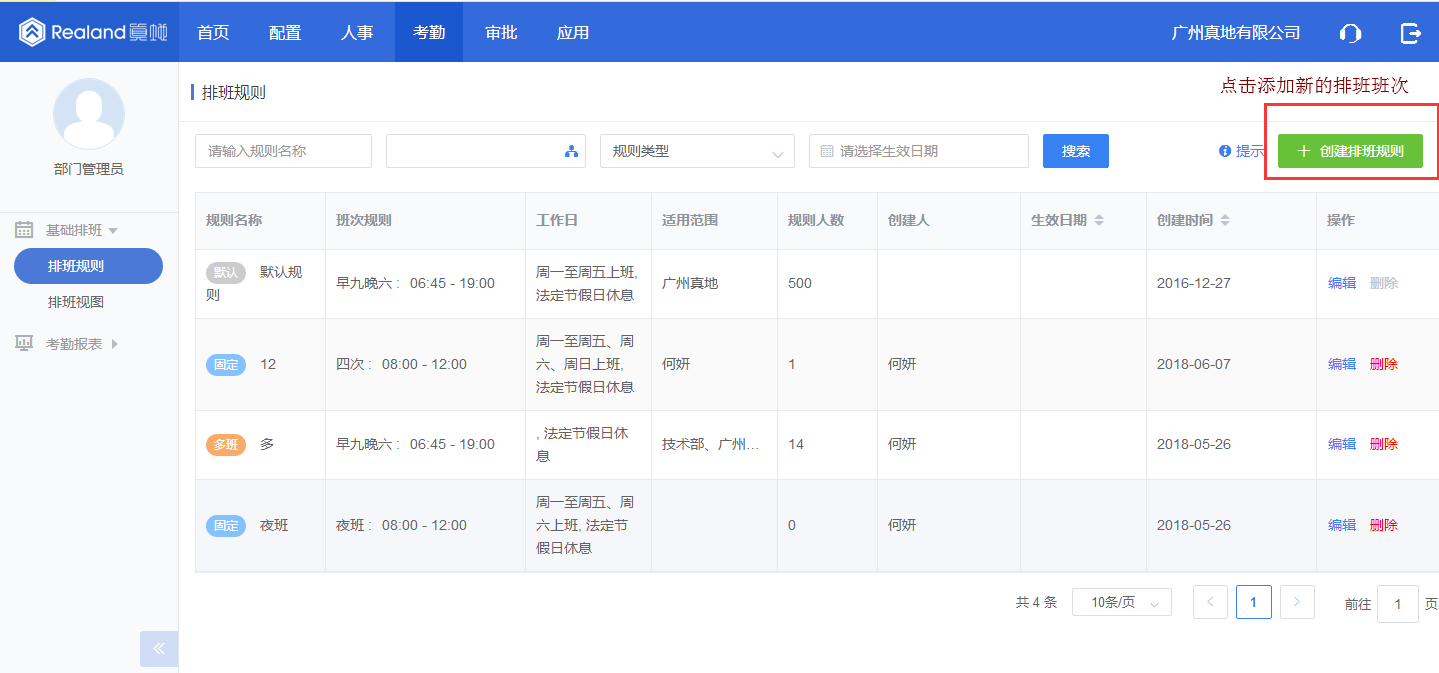Click the 请输入规则名称 input field
1439x673 pixels.
(x=283, y=151)
